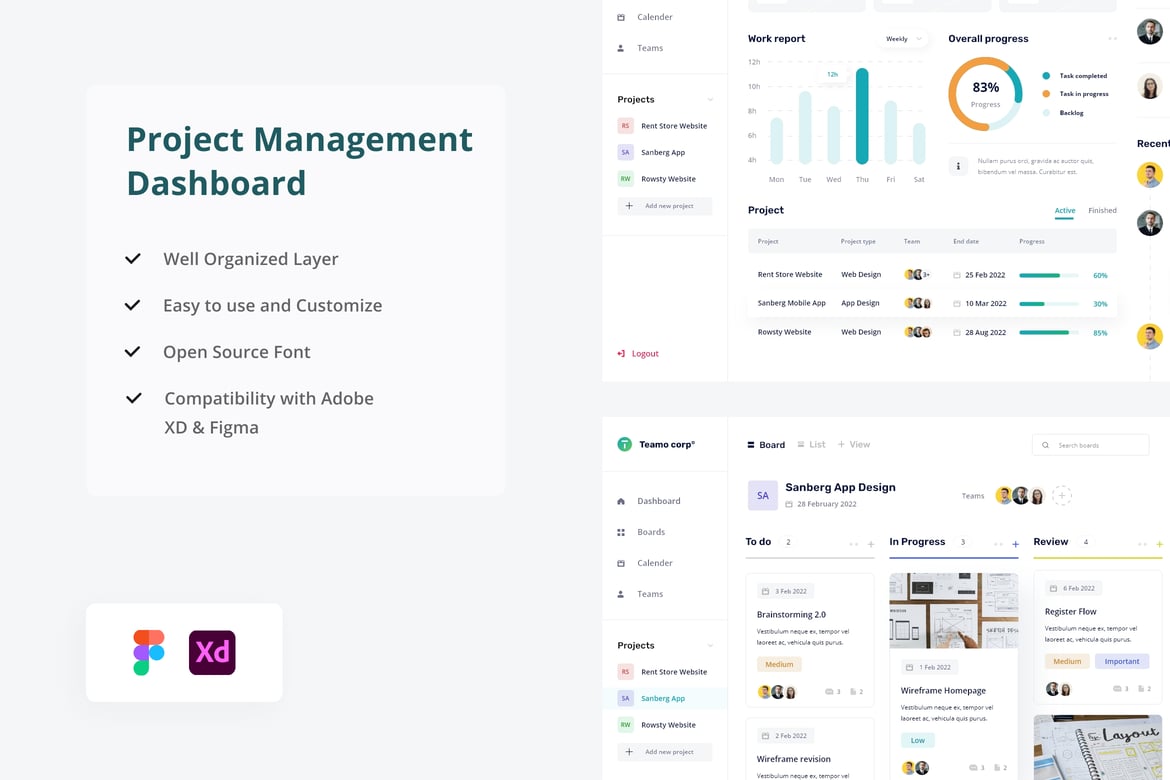Click the 60% progress bar for Rent Store Website
Screen dimensions: 1170x780
[1048, 275]
